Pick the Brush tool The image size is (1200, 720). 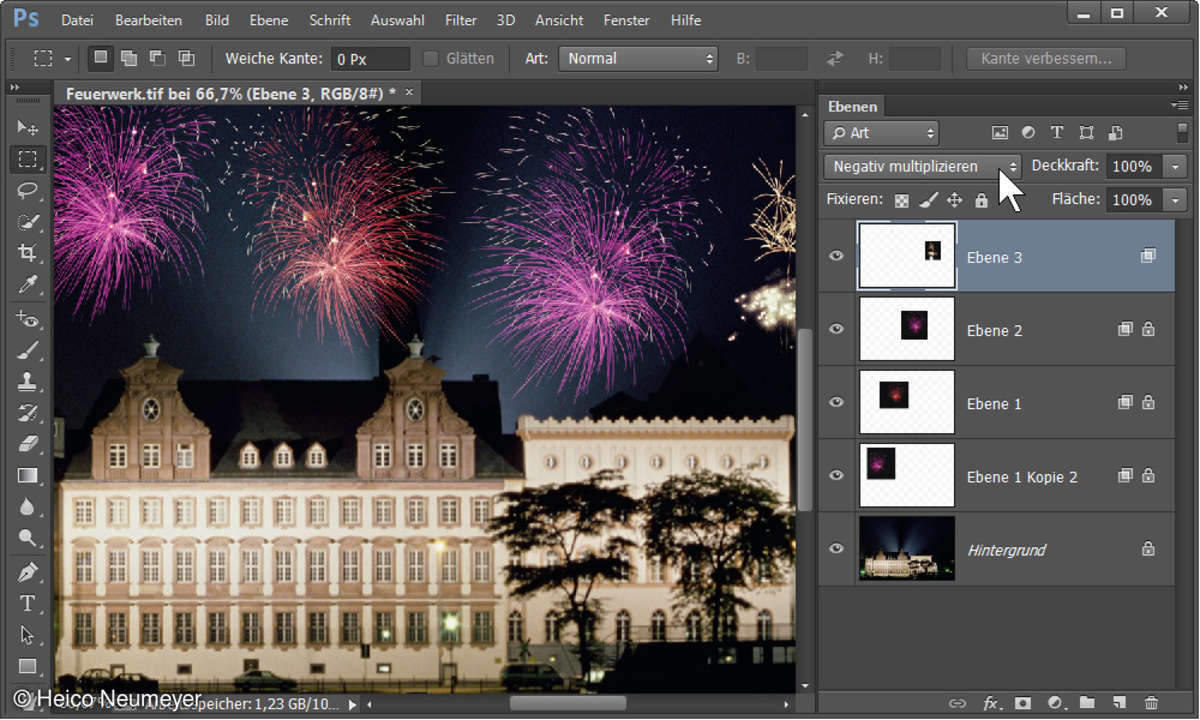click(27, 350)
